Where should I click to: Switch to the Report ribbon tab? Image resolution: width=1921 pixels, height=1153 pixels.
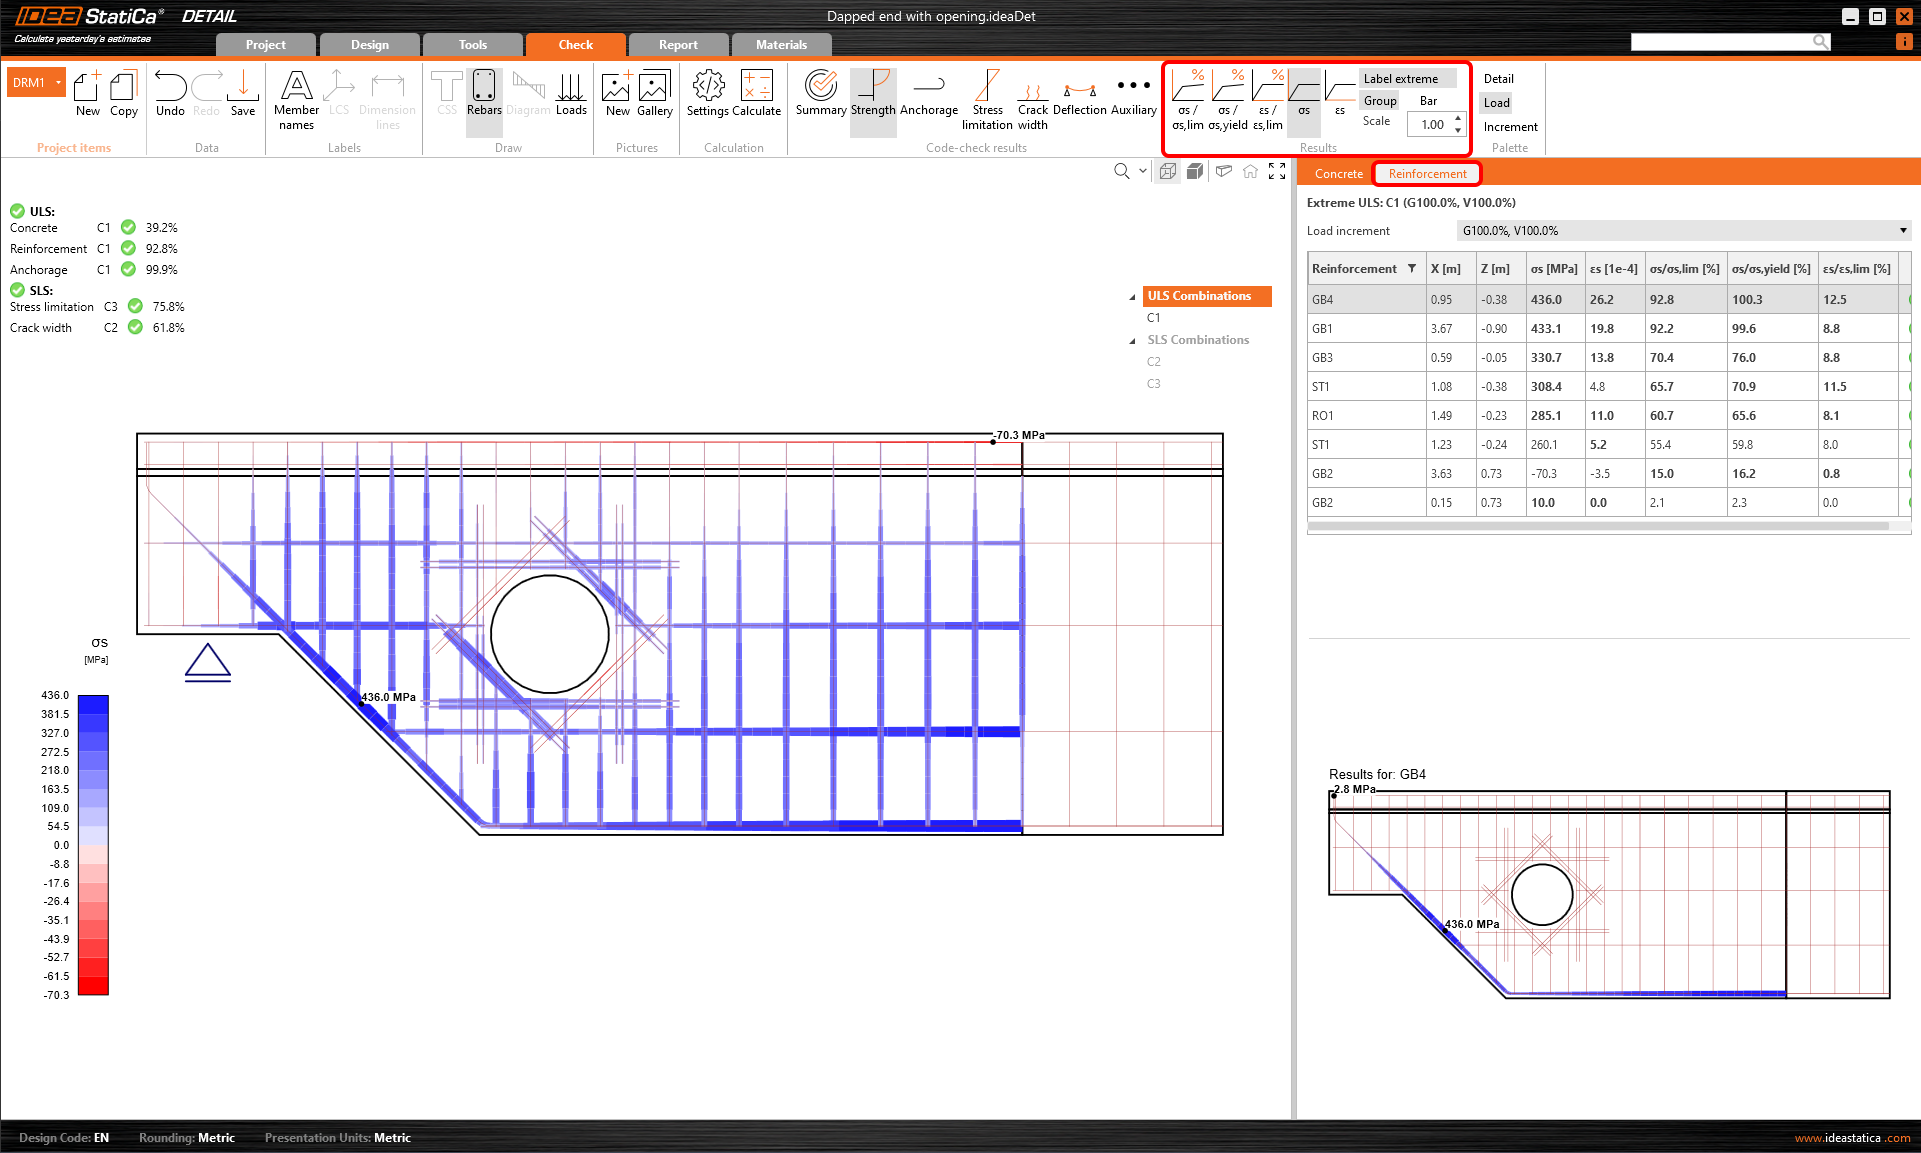pyautogui.click(x=677, y=45)
